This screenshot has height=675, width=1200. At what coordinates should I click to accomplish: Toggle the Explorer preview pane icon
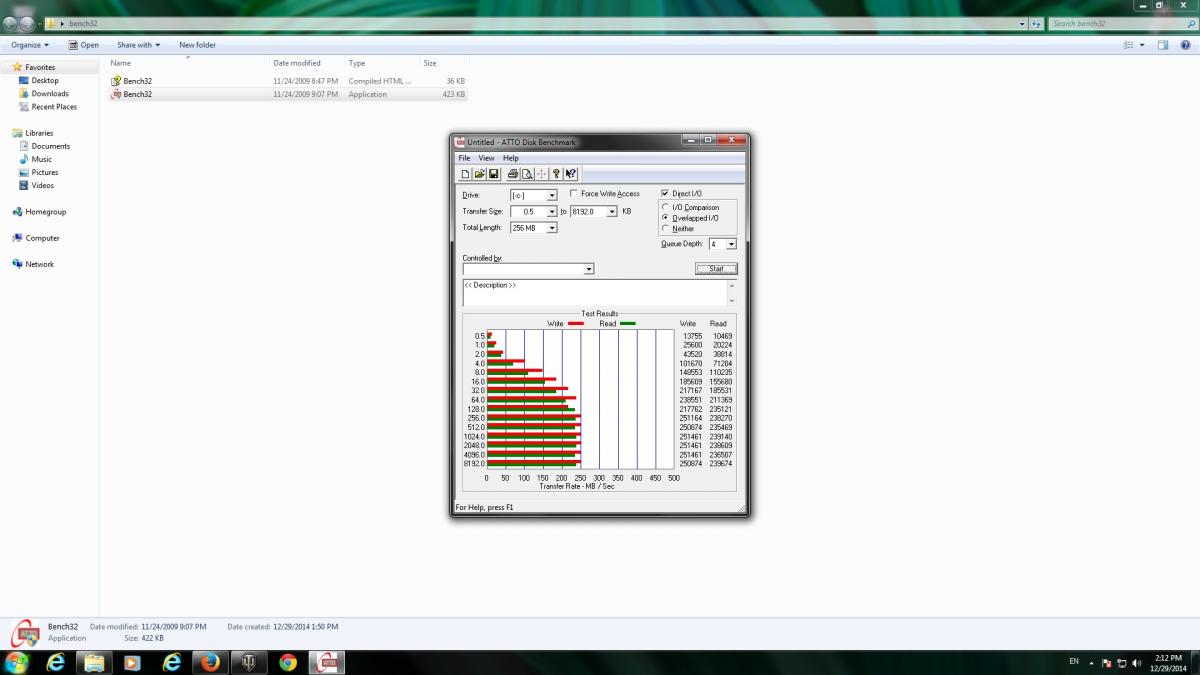(x=1163, y=45)
